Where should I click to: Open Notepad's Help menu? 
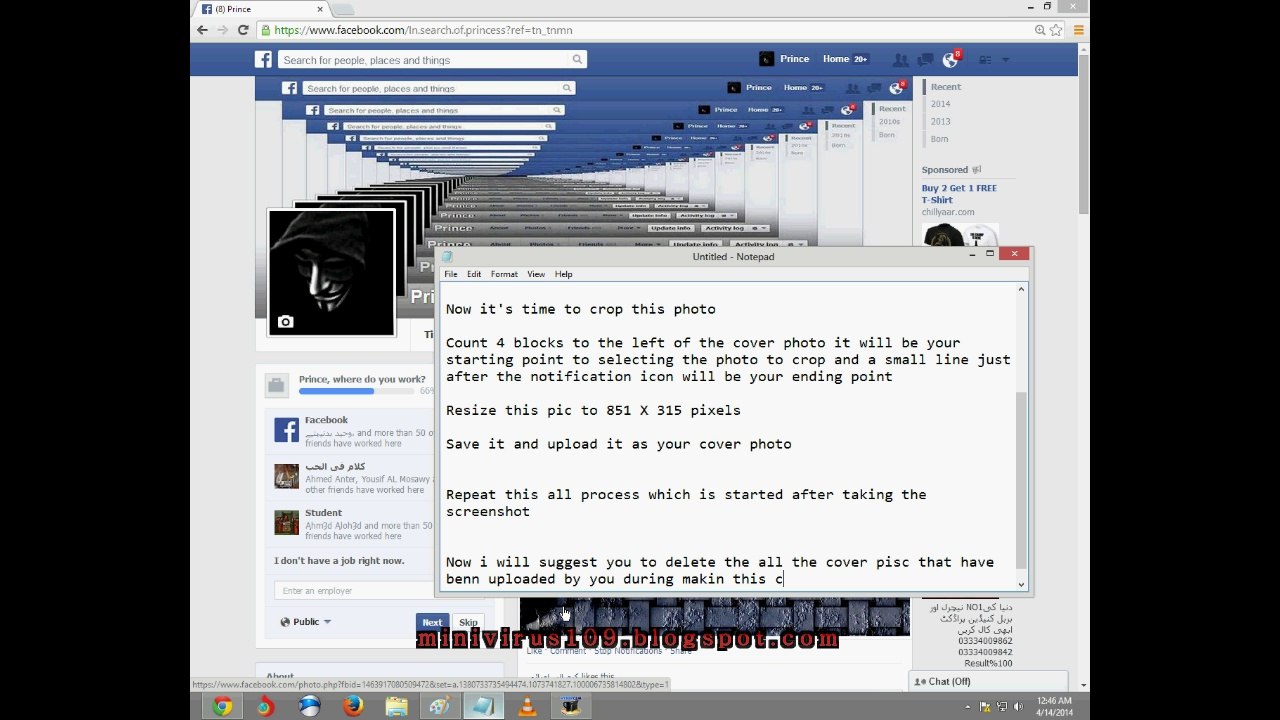pos(564,274)
